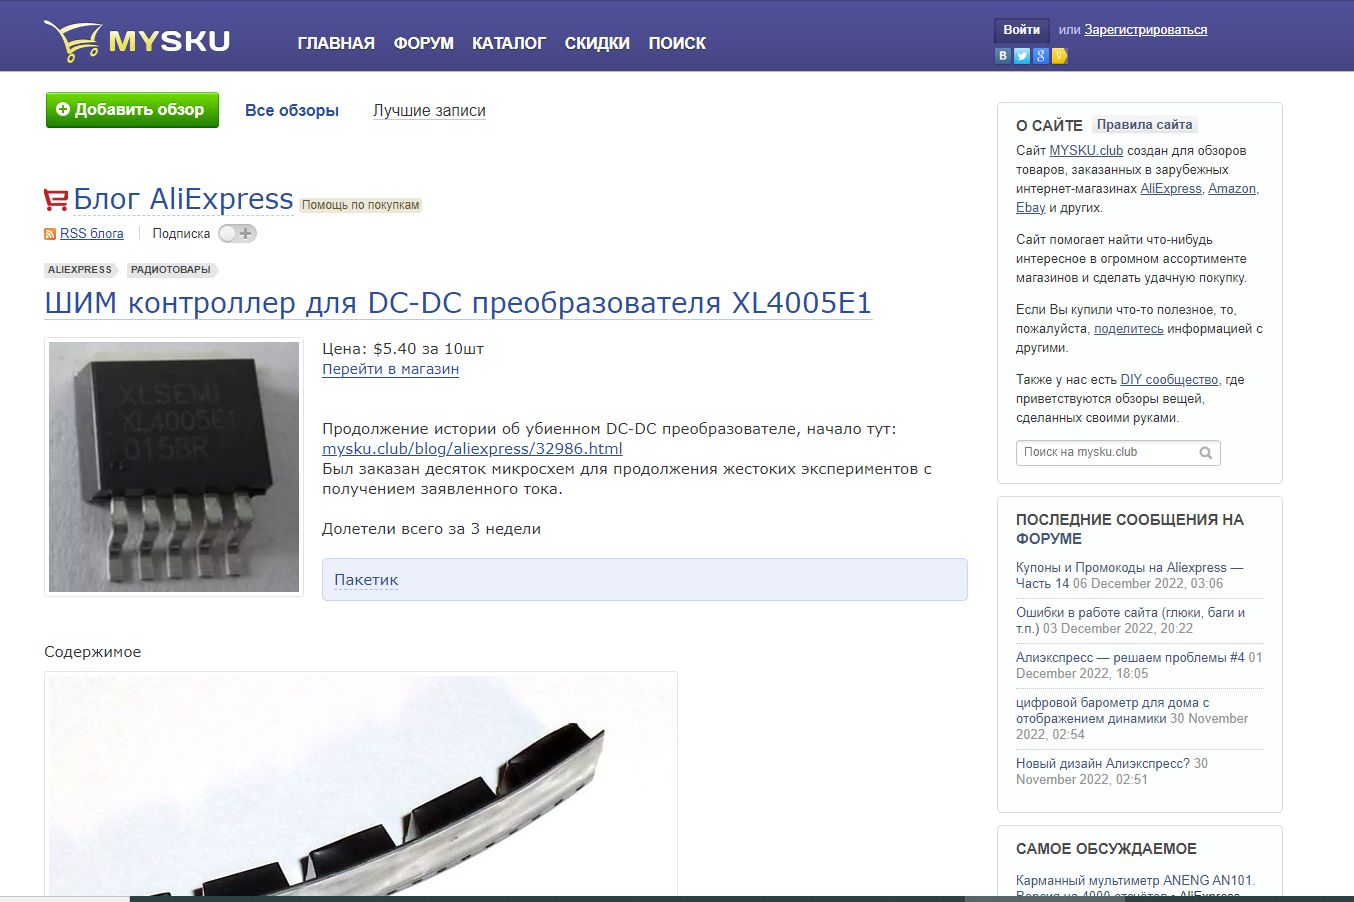Click the Поиск на mysku.club search field
The image size is (1354, 902).
point(1105,453)
